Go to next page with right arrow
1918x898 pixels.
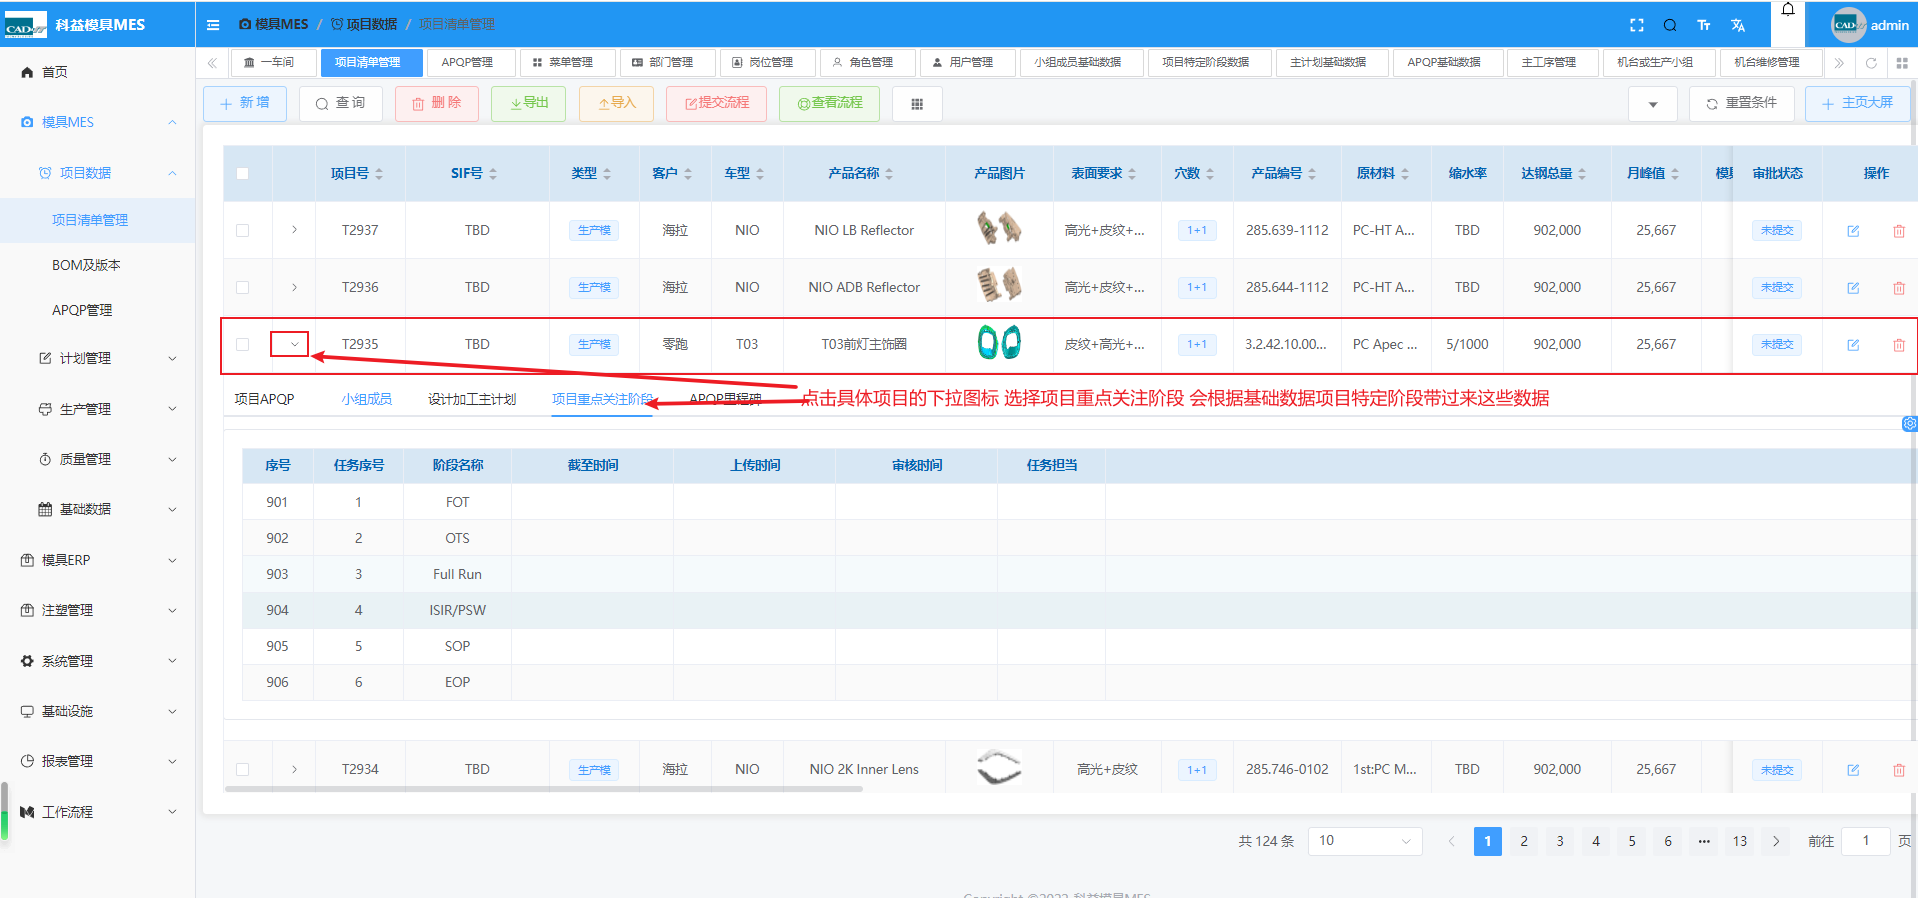[x=1776, y=841]
